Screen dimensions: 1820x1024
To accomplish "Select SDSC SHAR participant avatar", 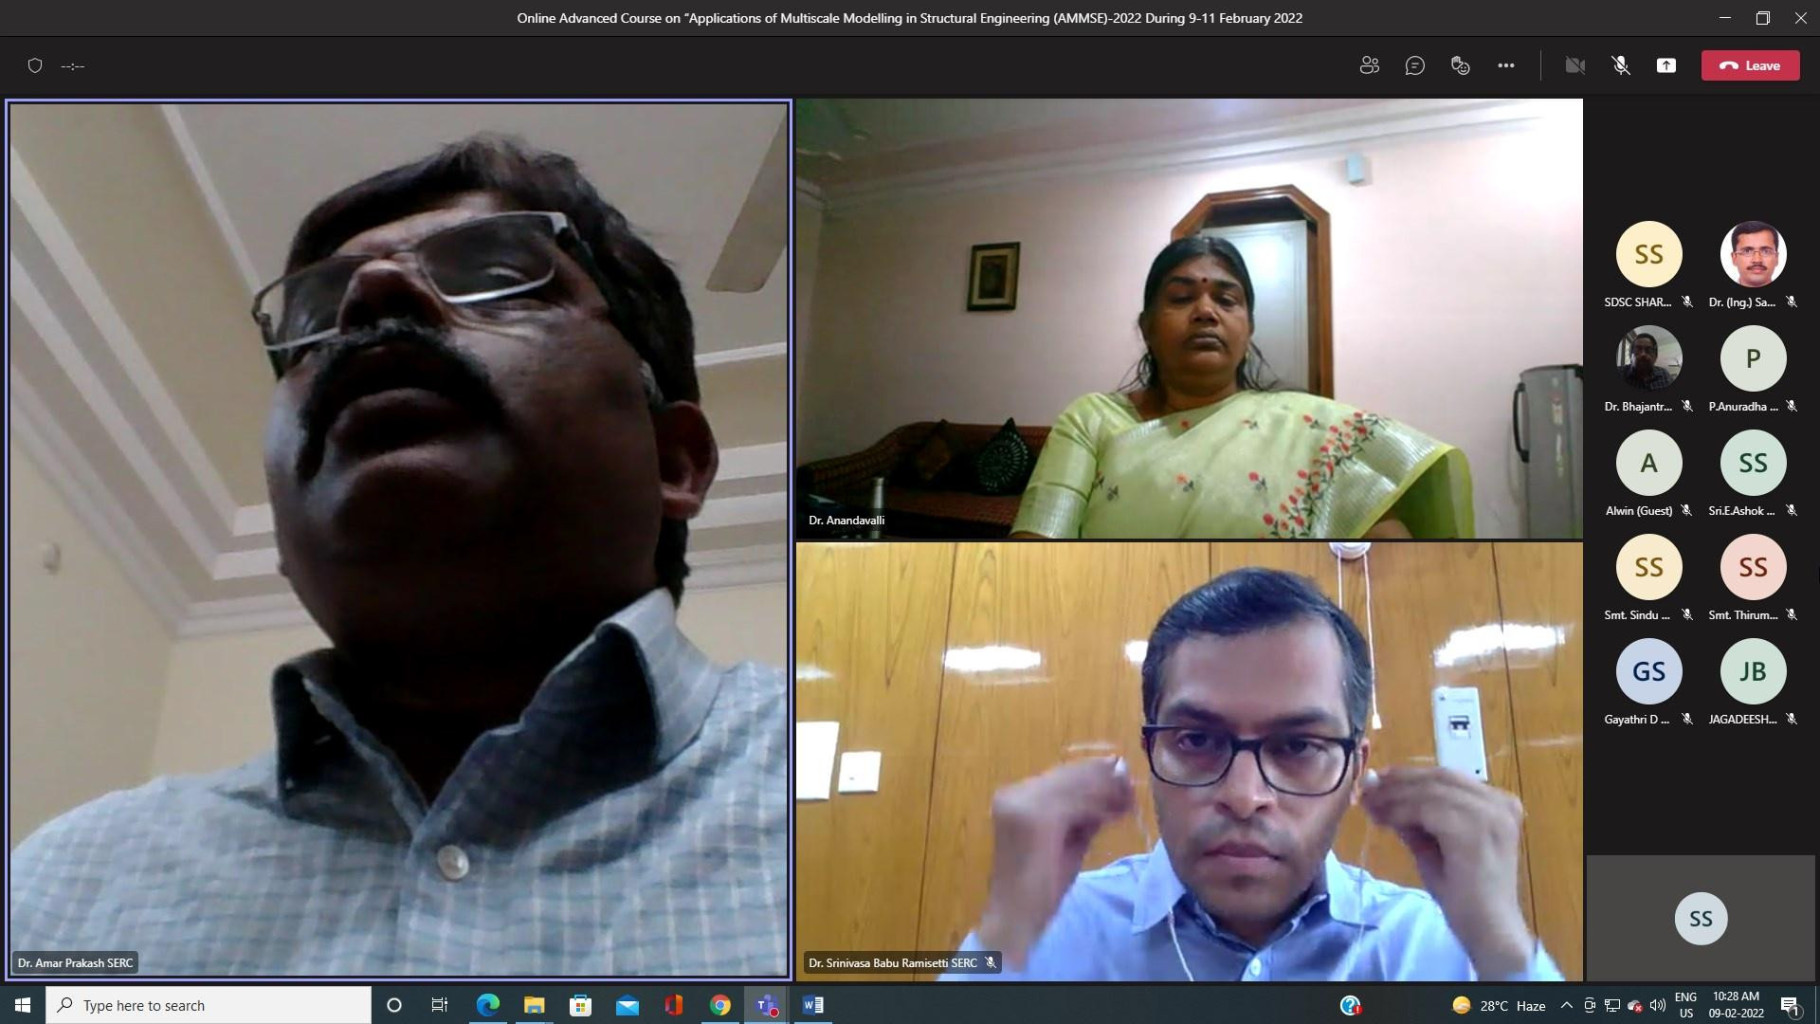I will (x=1648, y=254).
